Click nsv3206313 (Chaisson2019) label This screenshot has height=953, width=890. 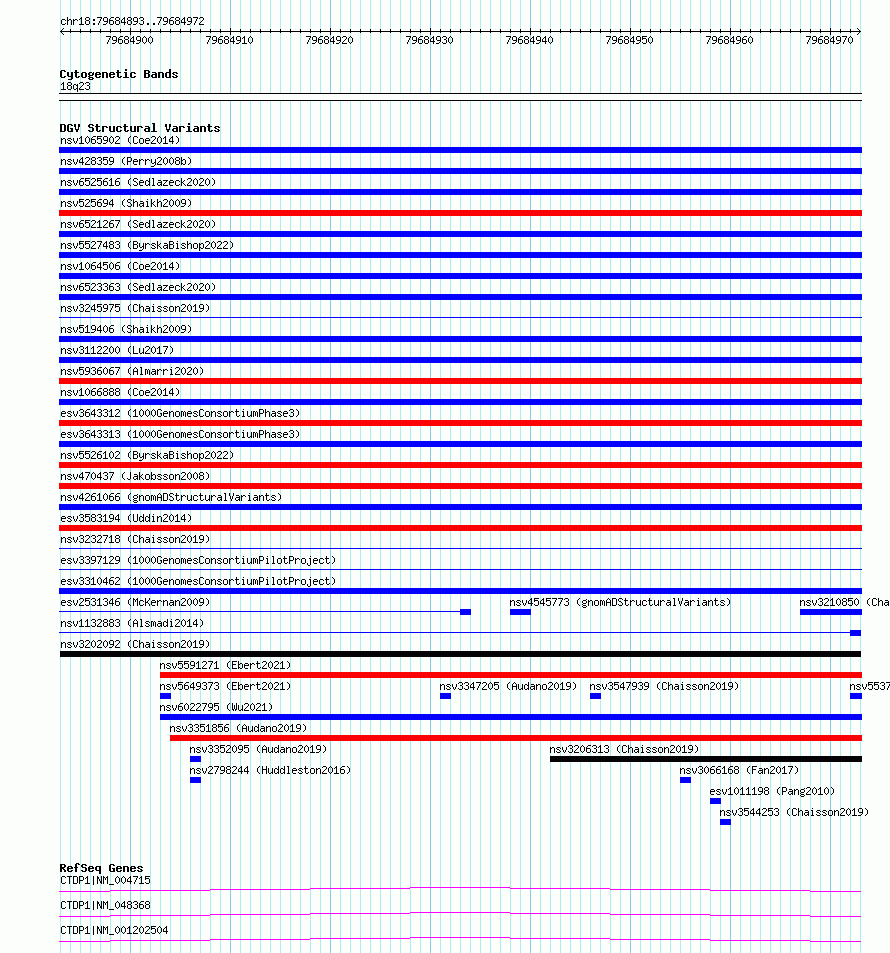(624, 749)
